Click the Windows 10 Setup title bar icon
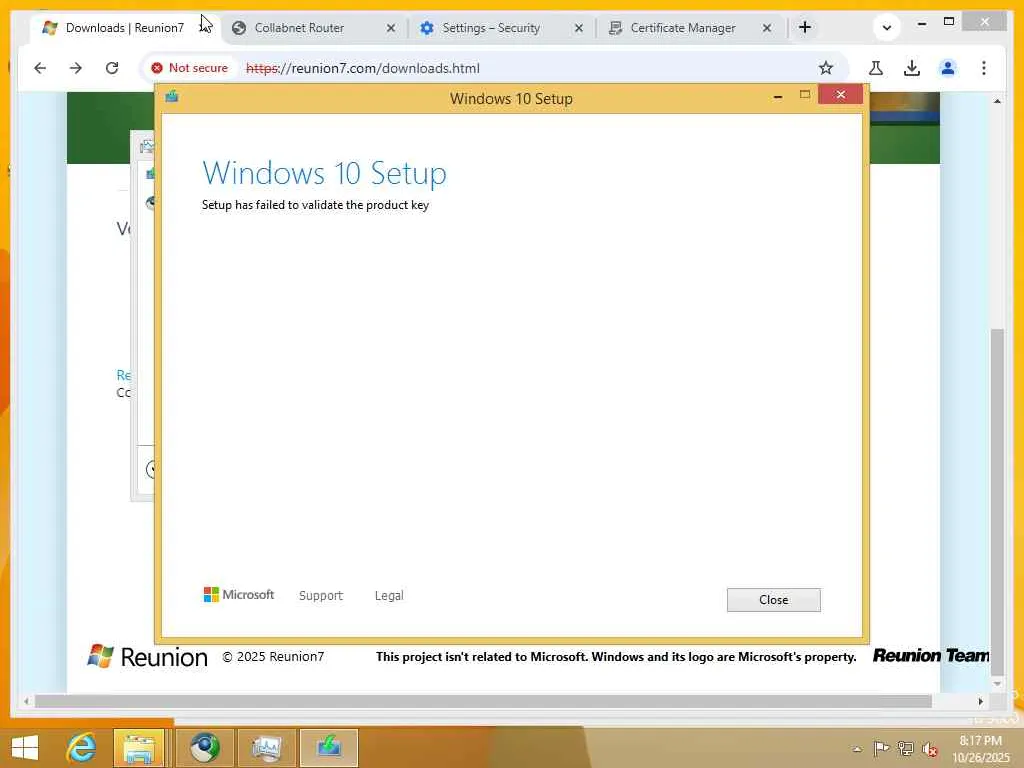The image size is (1024, 768). (172, 97)
